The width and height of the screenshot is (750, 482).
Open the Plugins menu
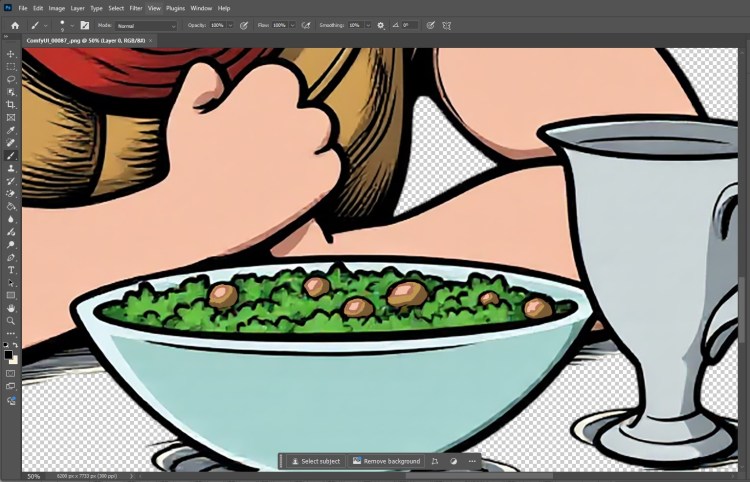pyautogui.click(x=175, y=8)
